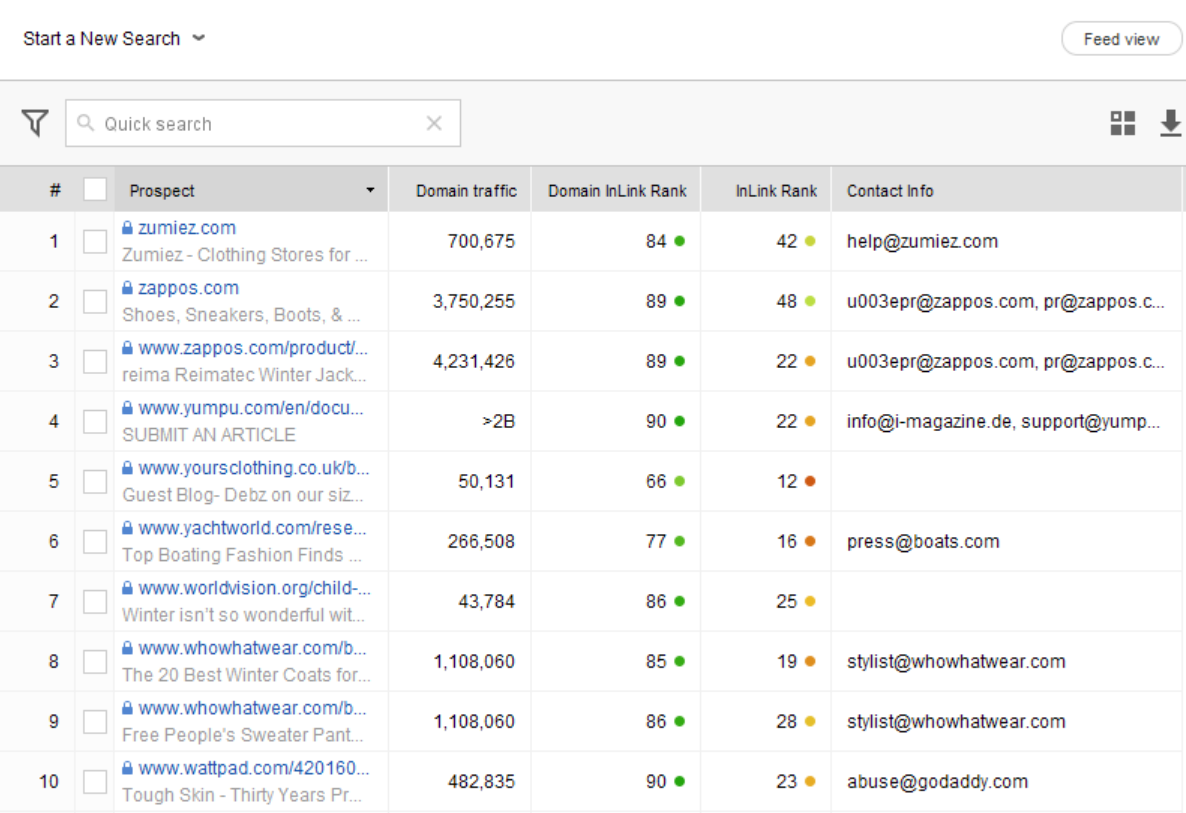Open the filter funnel icon

click(35, 123)
